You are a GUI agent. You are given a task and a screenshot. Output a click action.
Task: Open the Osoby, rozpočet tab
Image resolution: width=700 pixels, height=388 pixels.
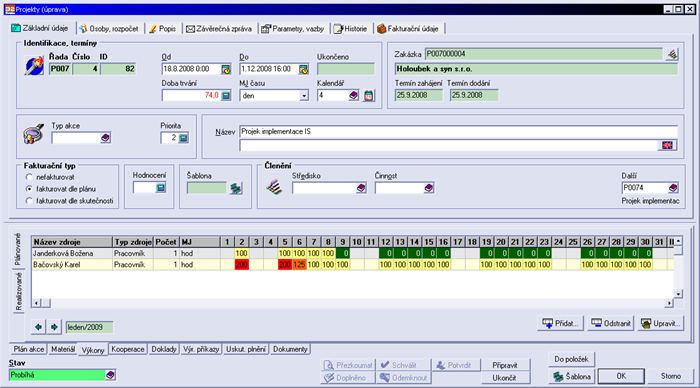[110, 29]
